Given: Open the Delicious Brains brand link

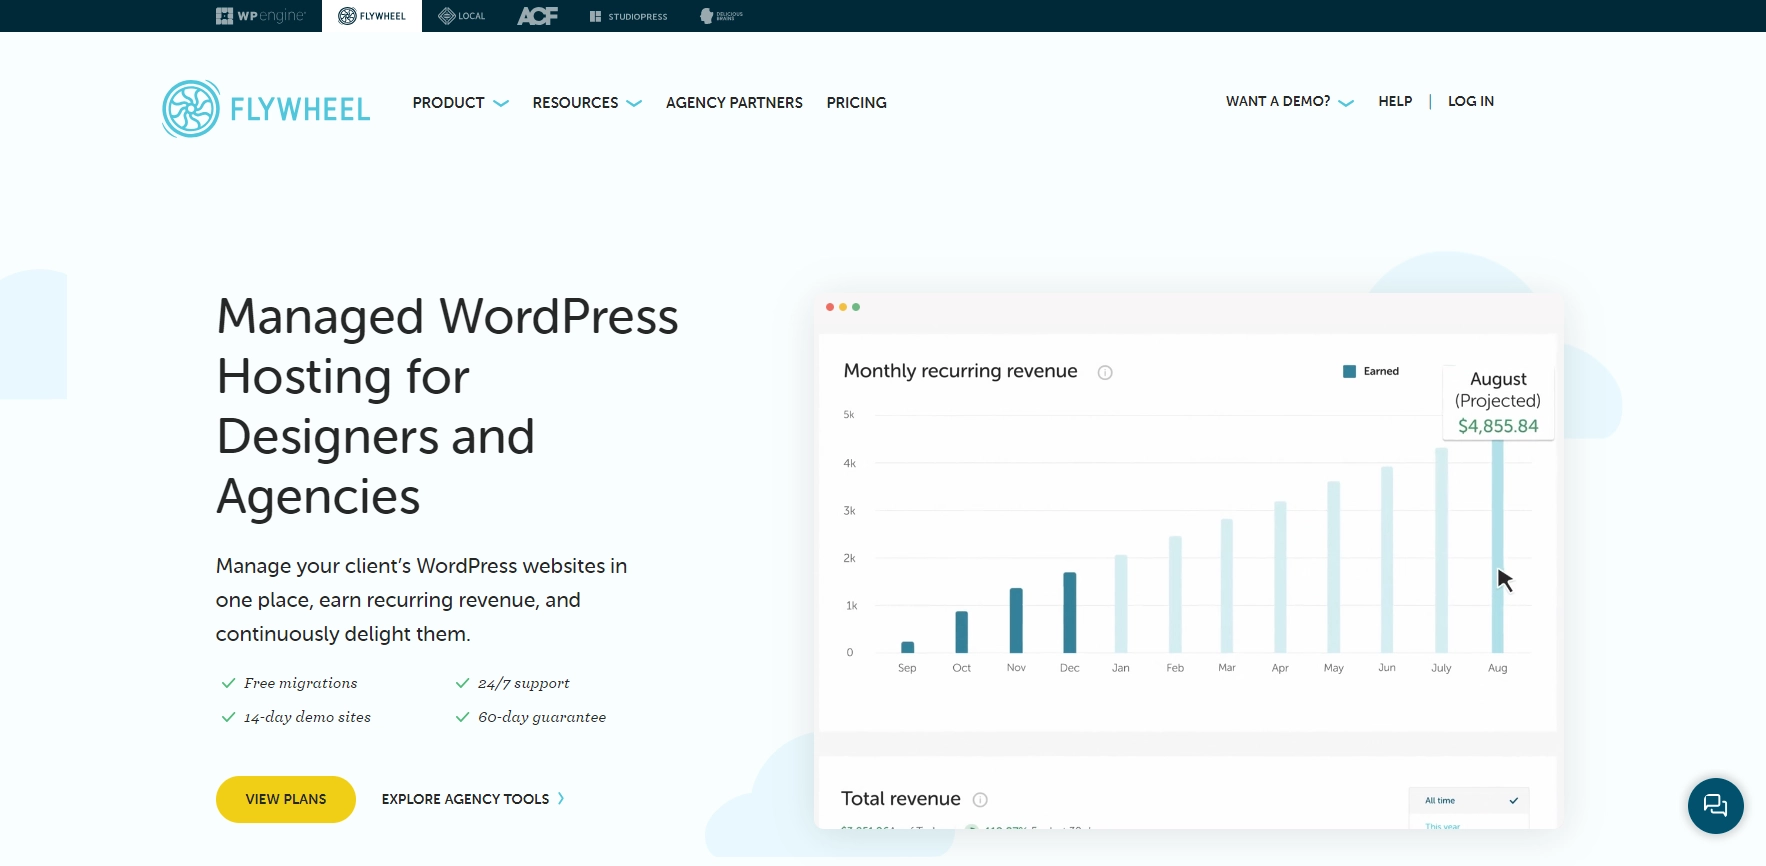Looking at the screenshot, I should click(721, 16).
